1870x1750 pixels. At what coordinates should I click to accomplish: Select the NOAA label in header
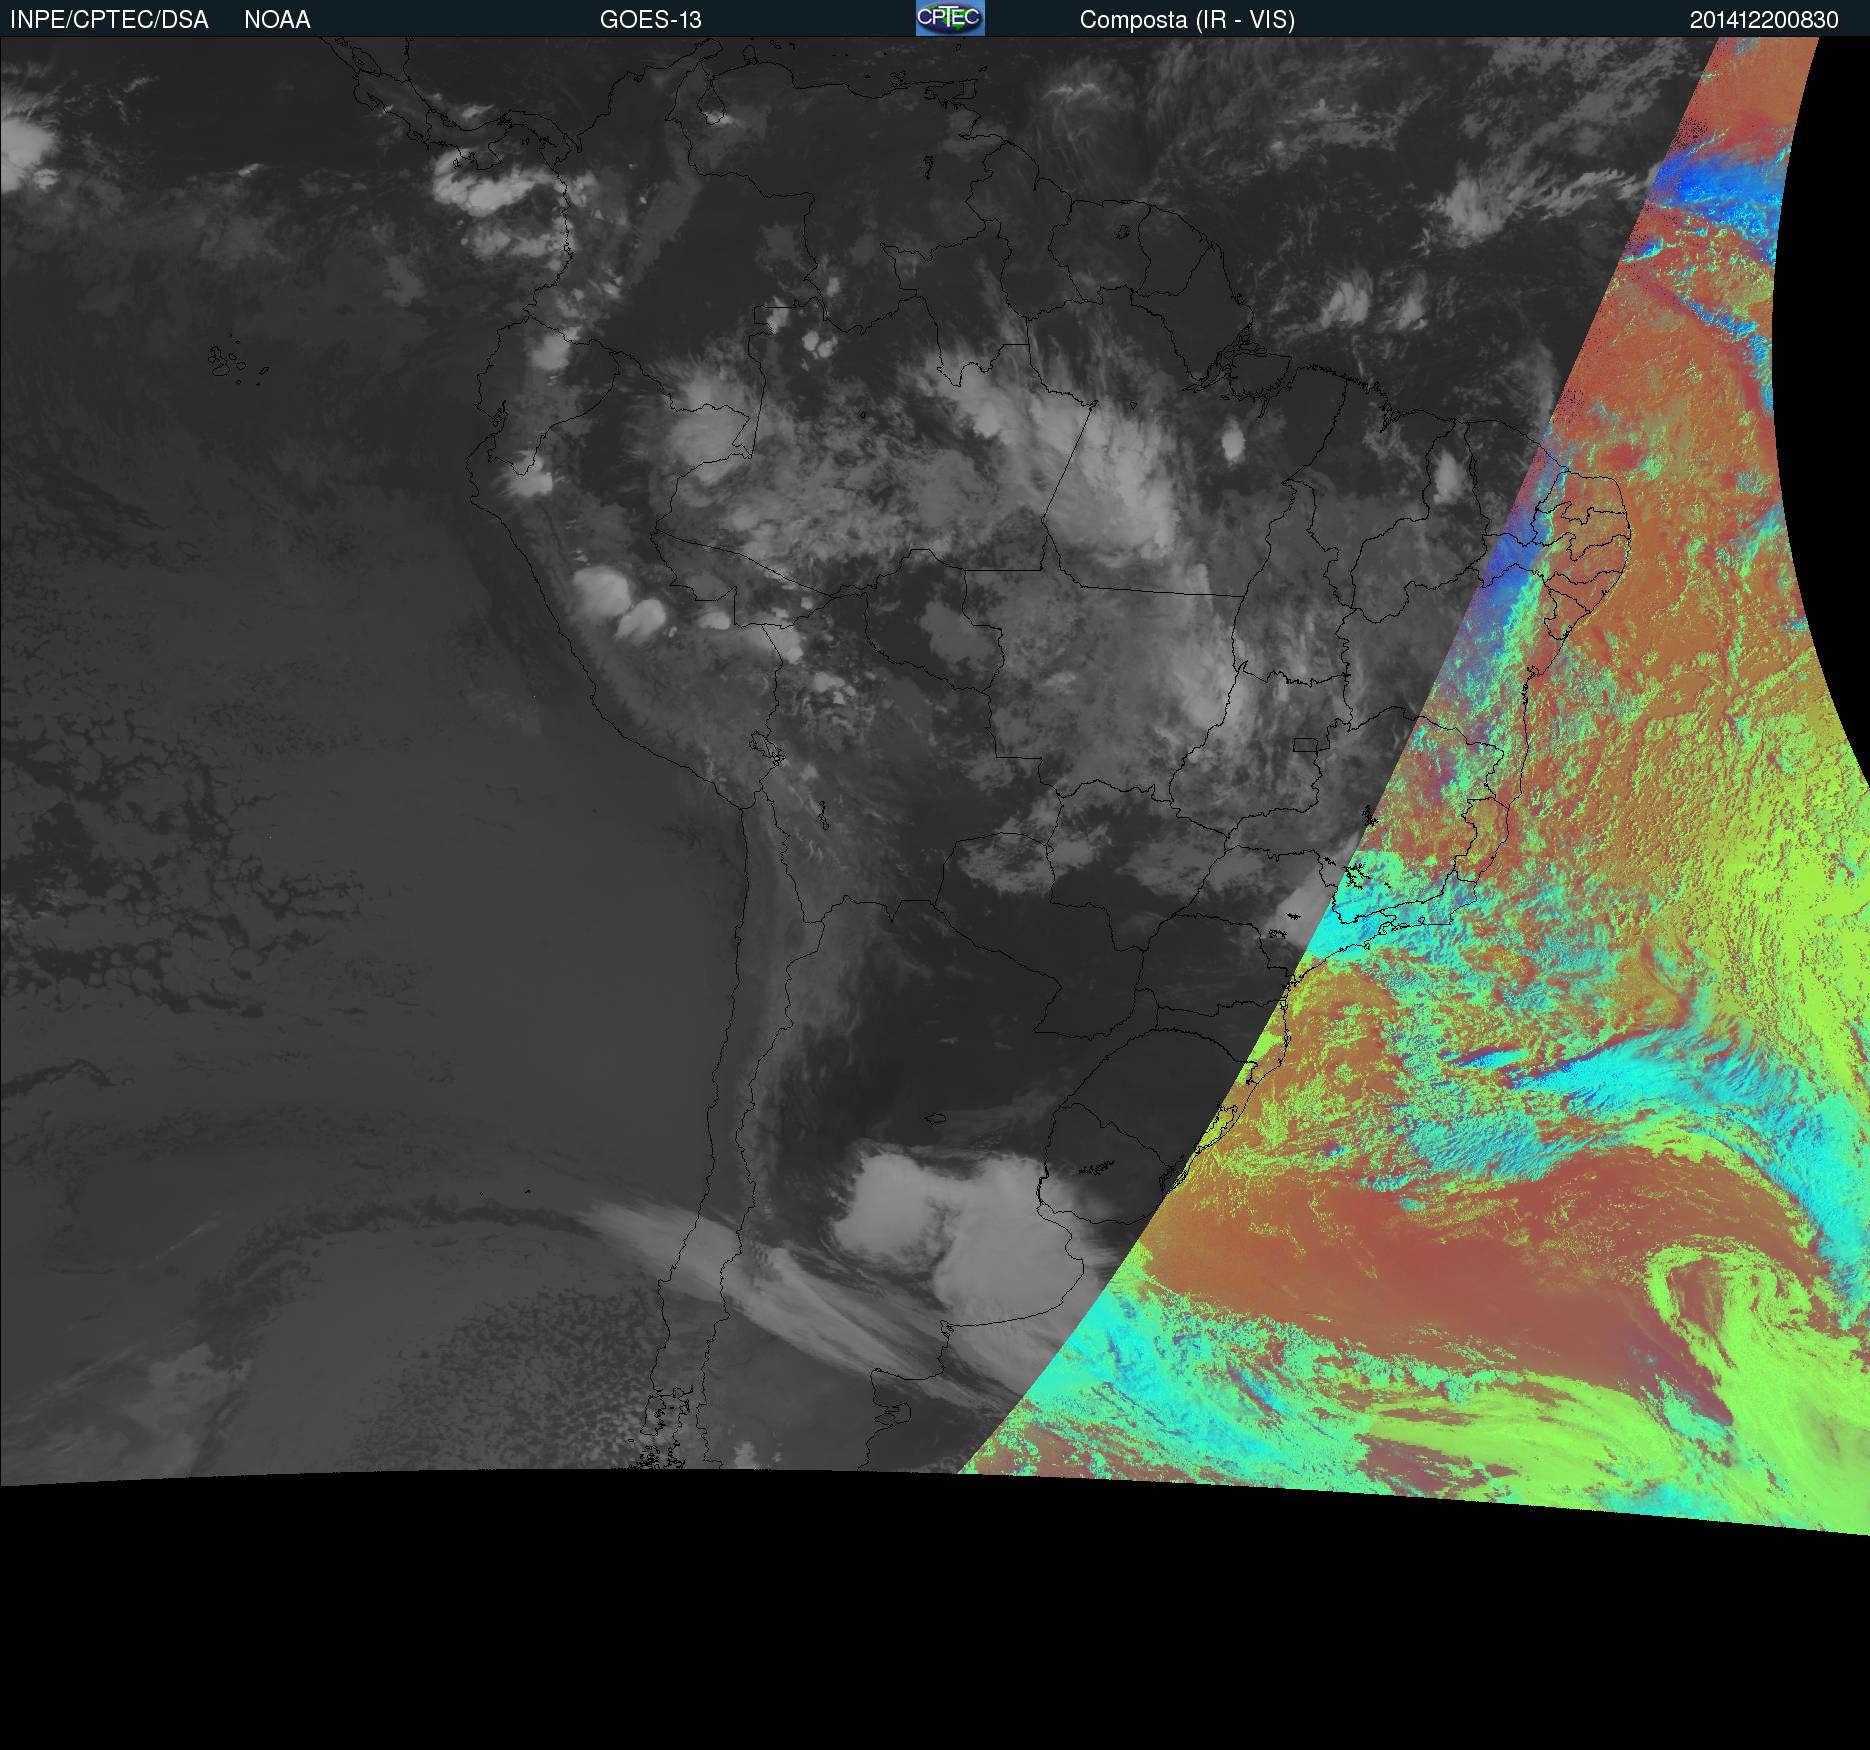[277, 20]
